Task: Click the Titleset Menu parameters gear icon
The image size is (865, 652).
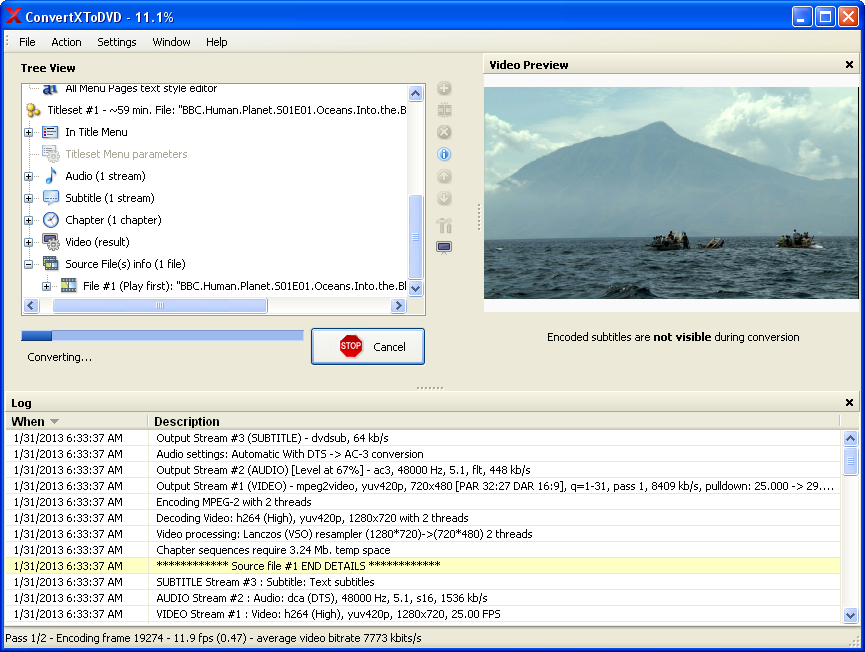Action: 51,154
